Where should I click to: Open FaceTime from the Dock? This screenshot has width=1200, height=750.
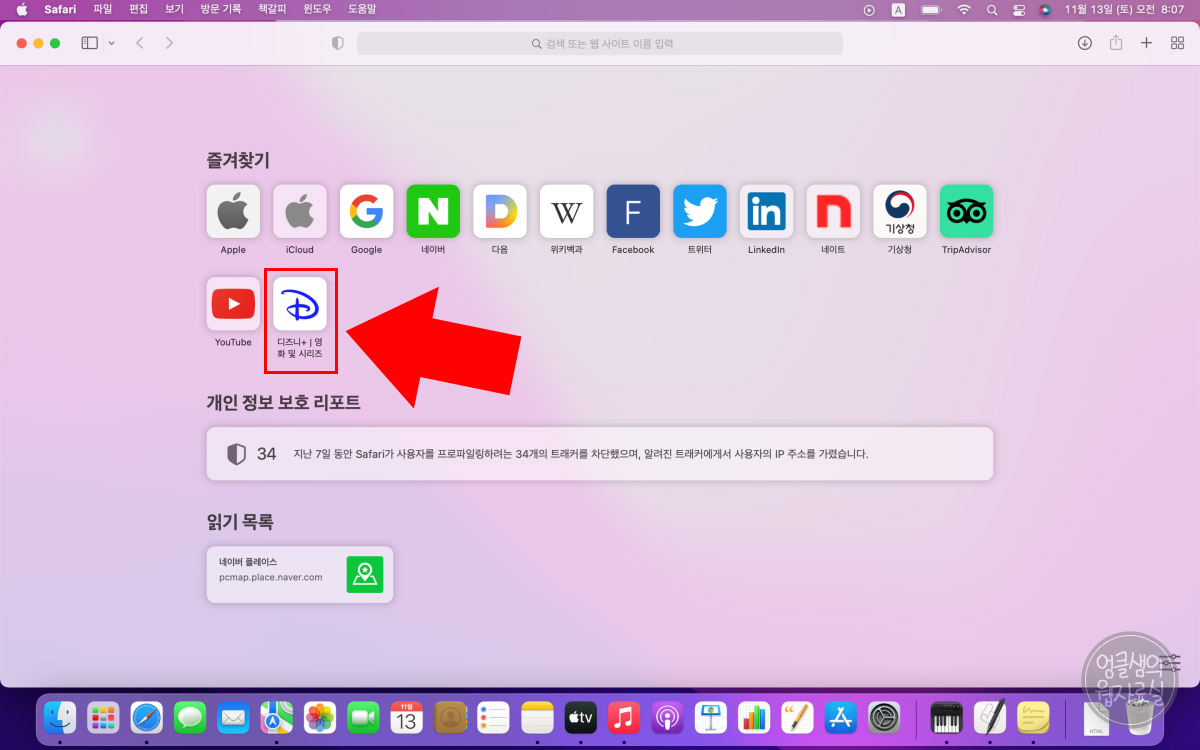(x=363, y=717)
